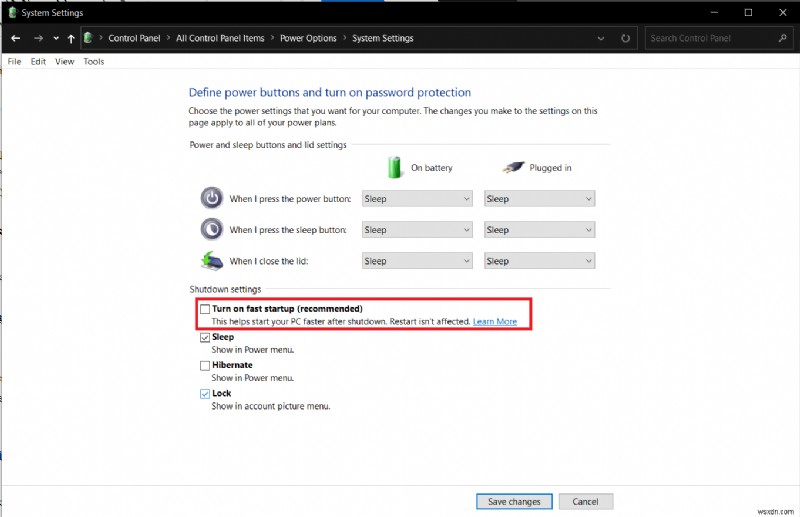Image resolution: width=800 pixels, height=517 pixels.
Task: Open sleep button On battery dropdown
Action: 417,230
